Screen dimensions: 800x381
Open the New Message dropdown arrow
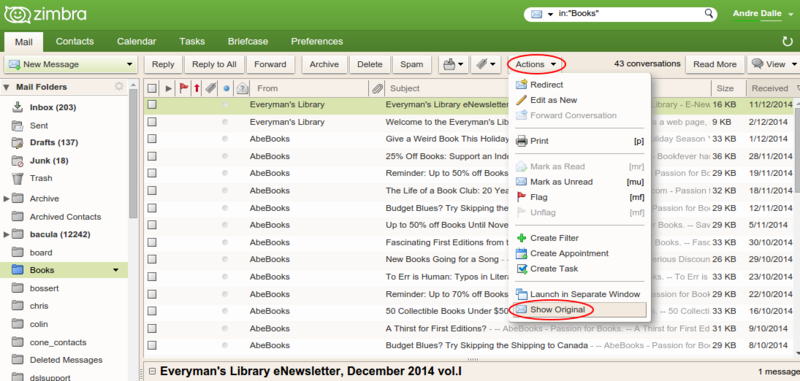[129, 64]
